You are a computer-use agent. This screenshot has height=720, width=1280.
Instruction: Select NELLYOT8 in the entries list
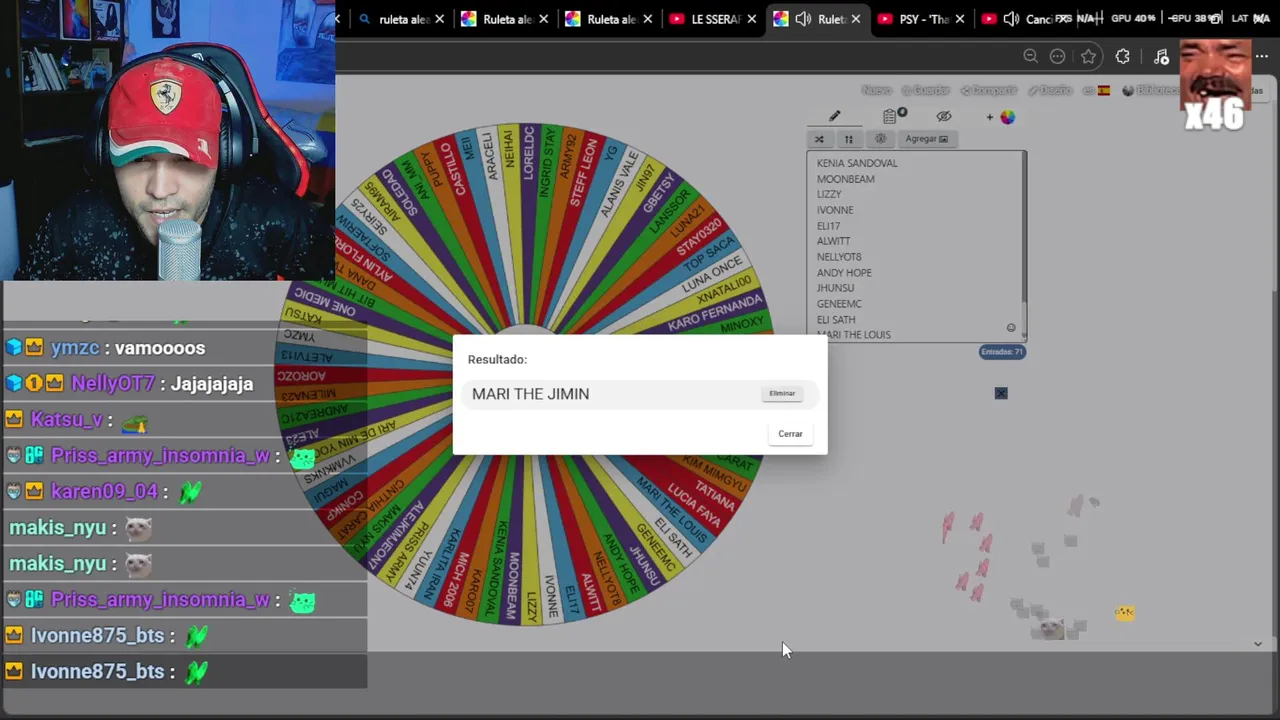pyautogui.click(x=839, y=257)
